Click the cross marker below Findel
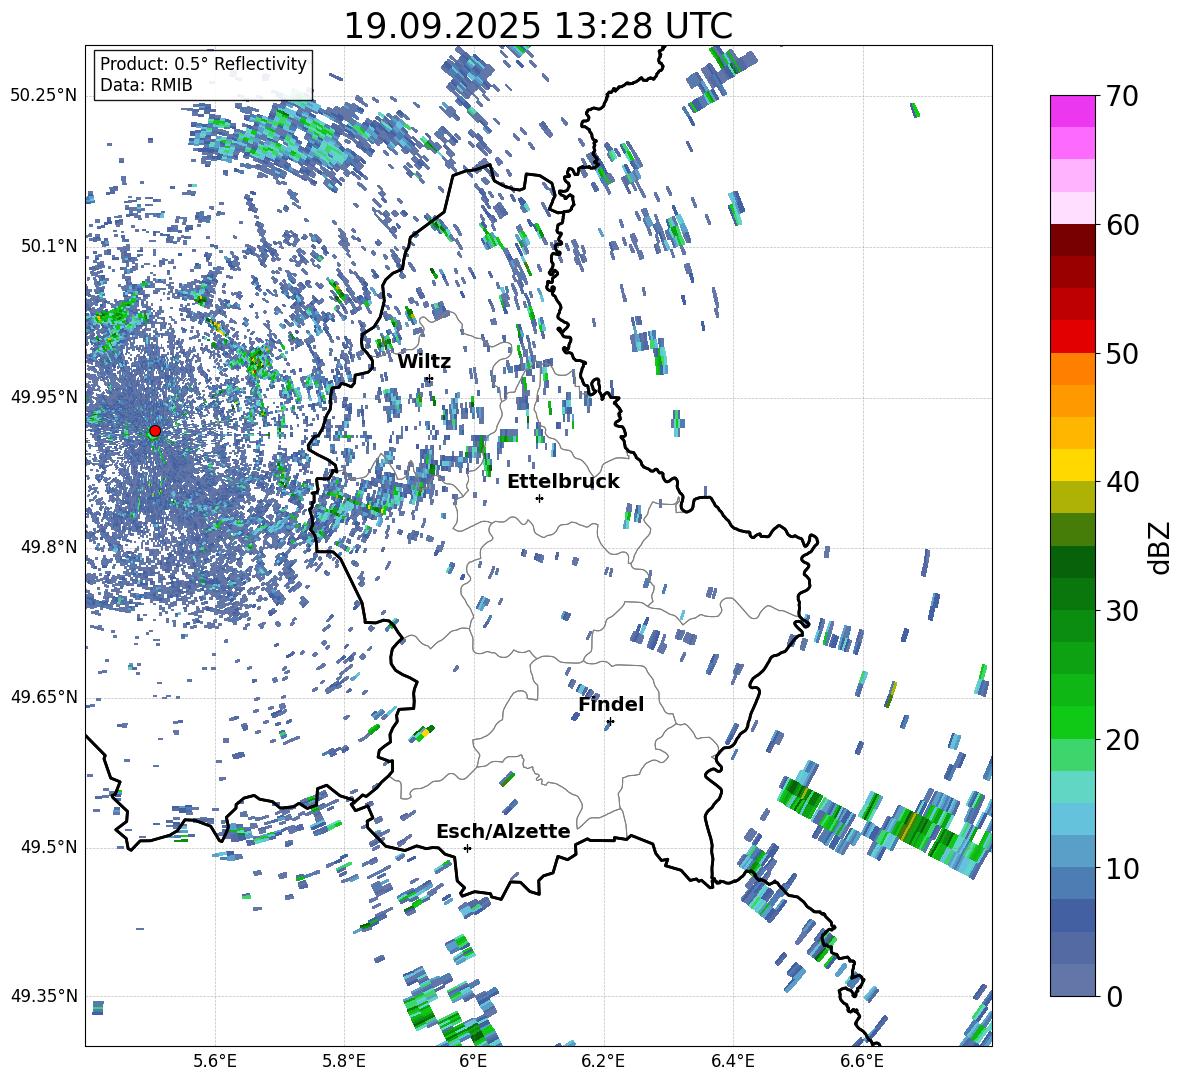This screenshot has height=1081, width=1184. tap(610, 722)
